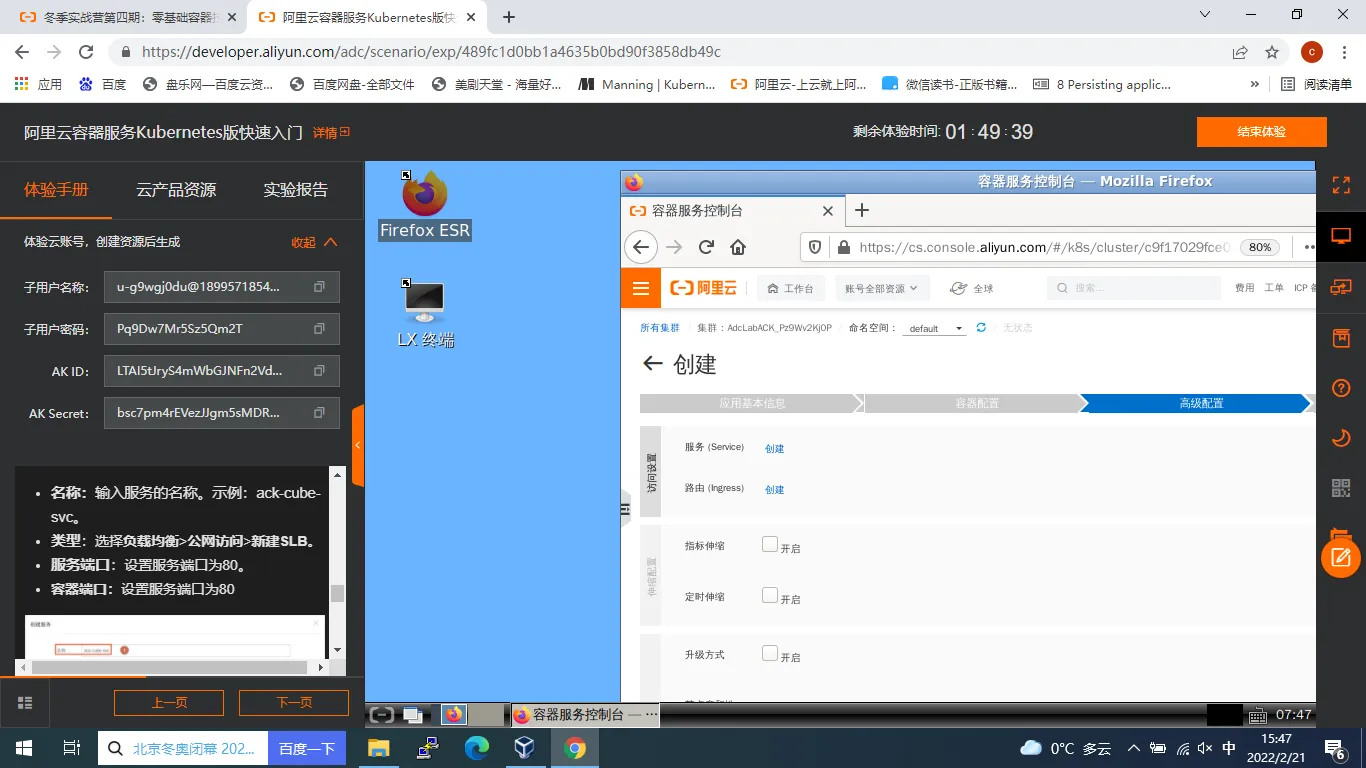Click 创建 link for 服务 (Service)
This screenshot has width=1366, height=768.
[x=774, y=448]
